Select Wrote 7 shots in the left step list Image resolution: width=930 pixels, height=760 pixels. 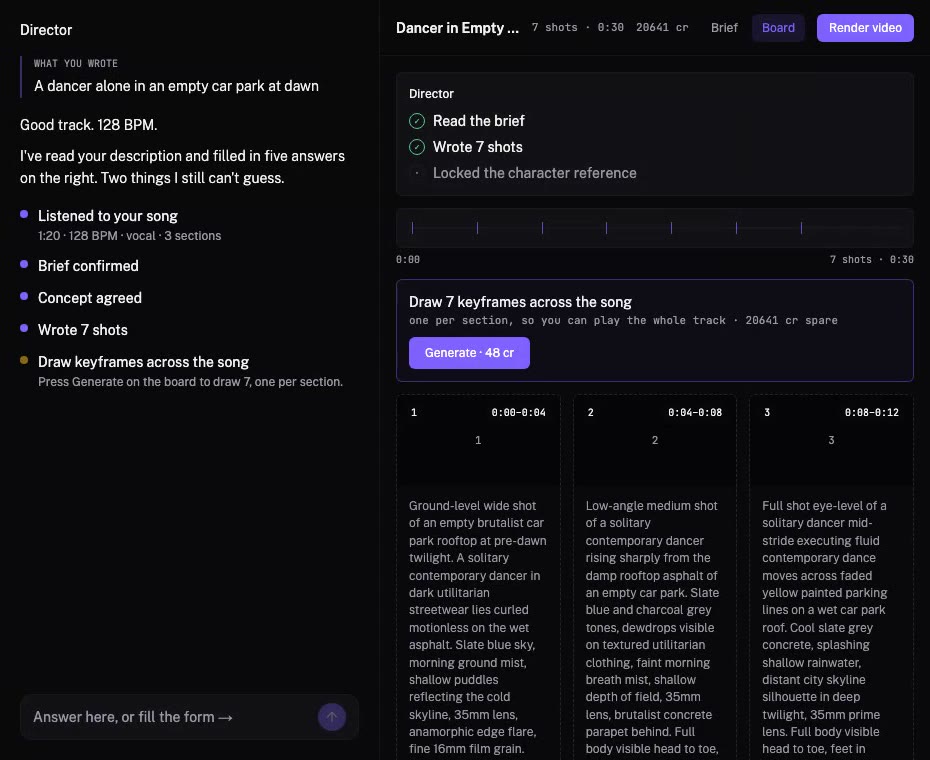(x=82, y=330)
